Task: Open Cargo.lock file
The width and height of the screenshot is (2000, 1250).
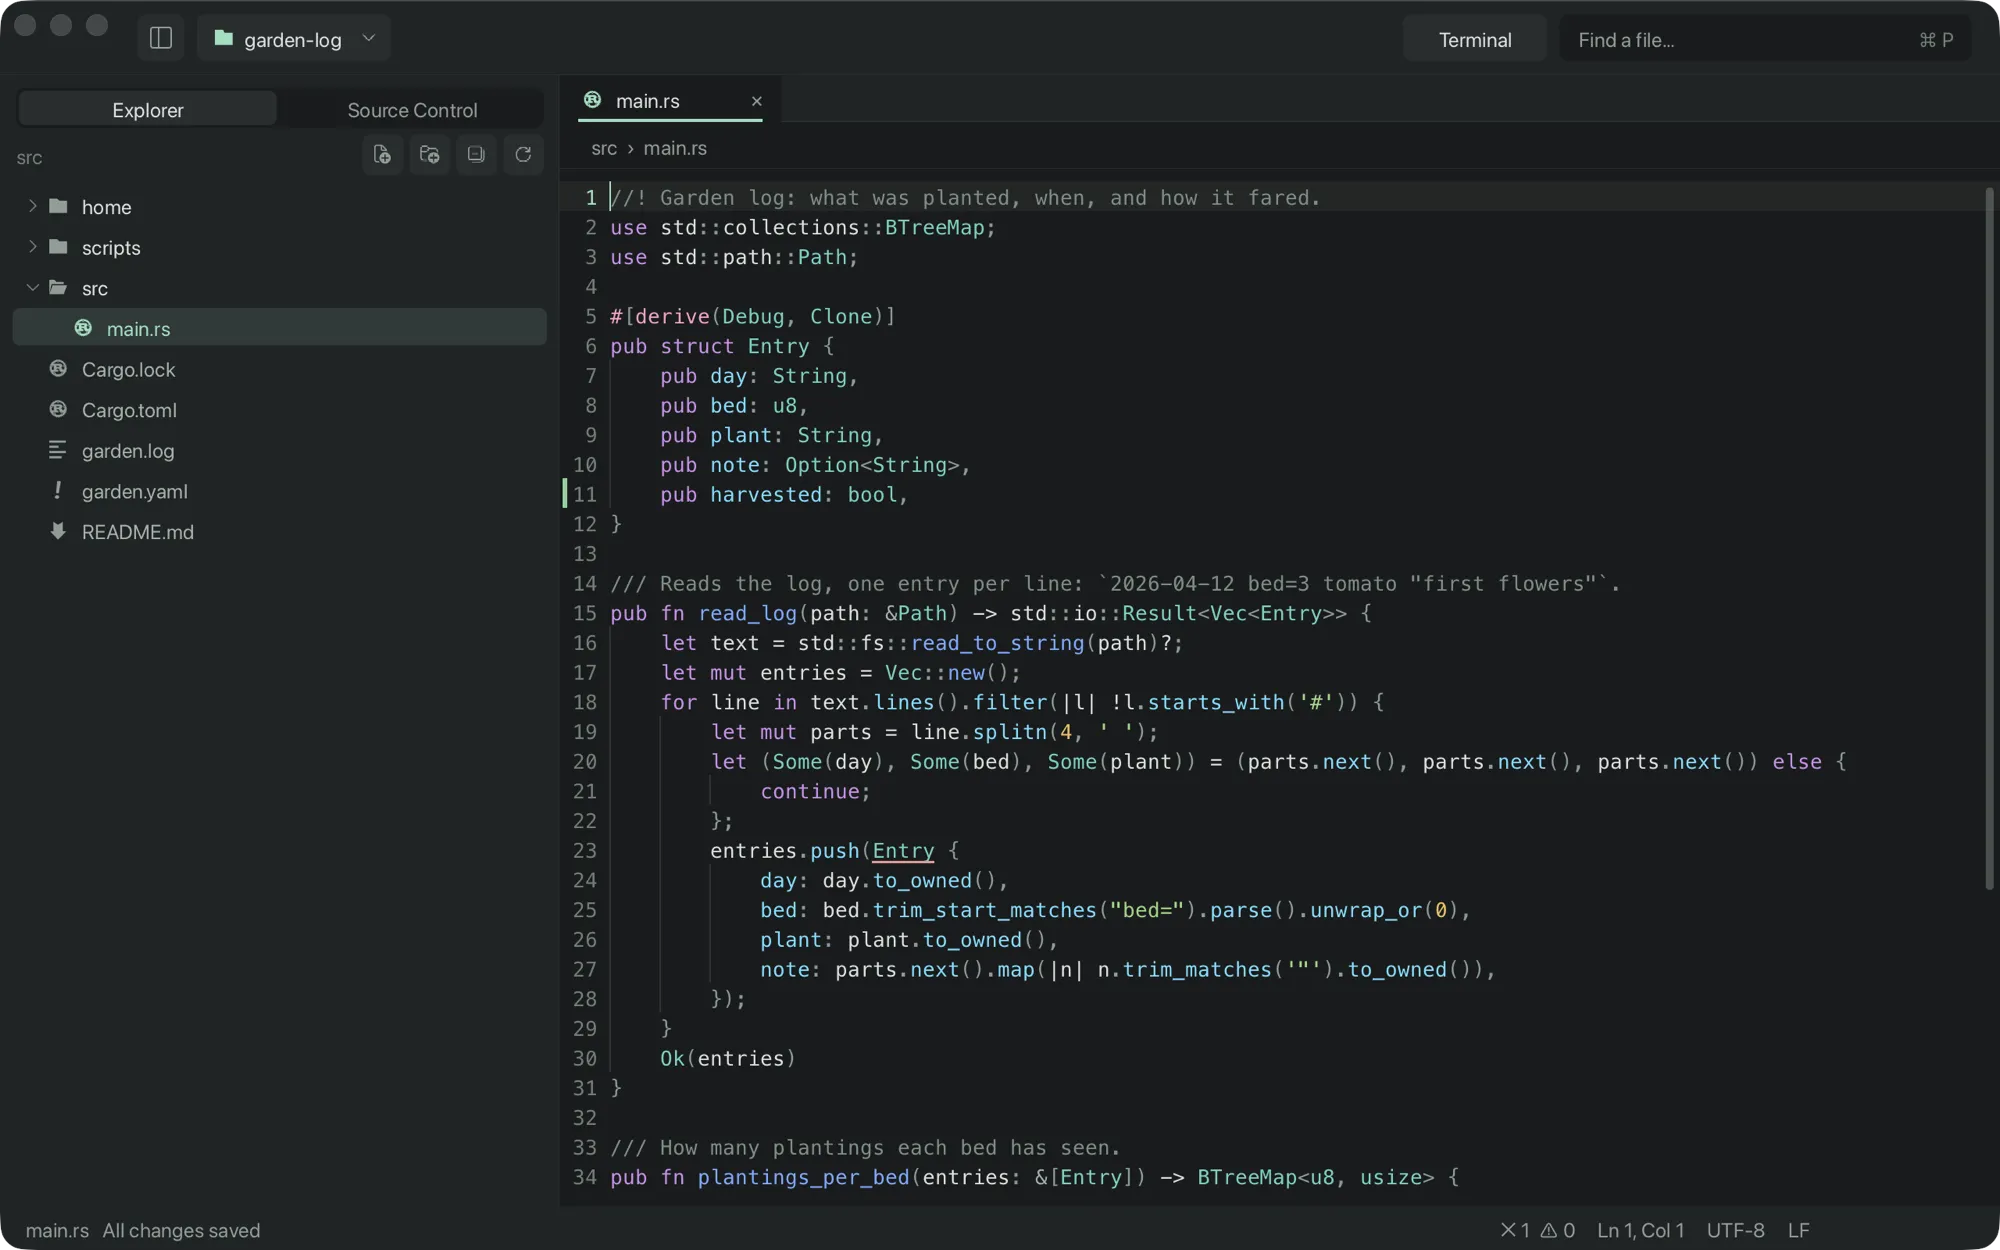Action: pyautogui.click(x=280, y=369)
